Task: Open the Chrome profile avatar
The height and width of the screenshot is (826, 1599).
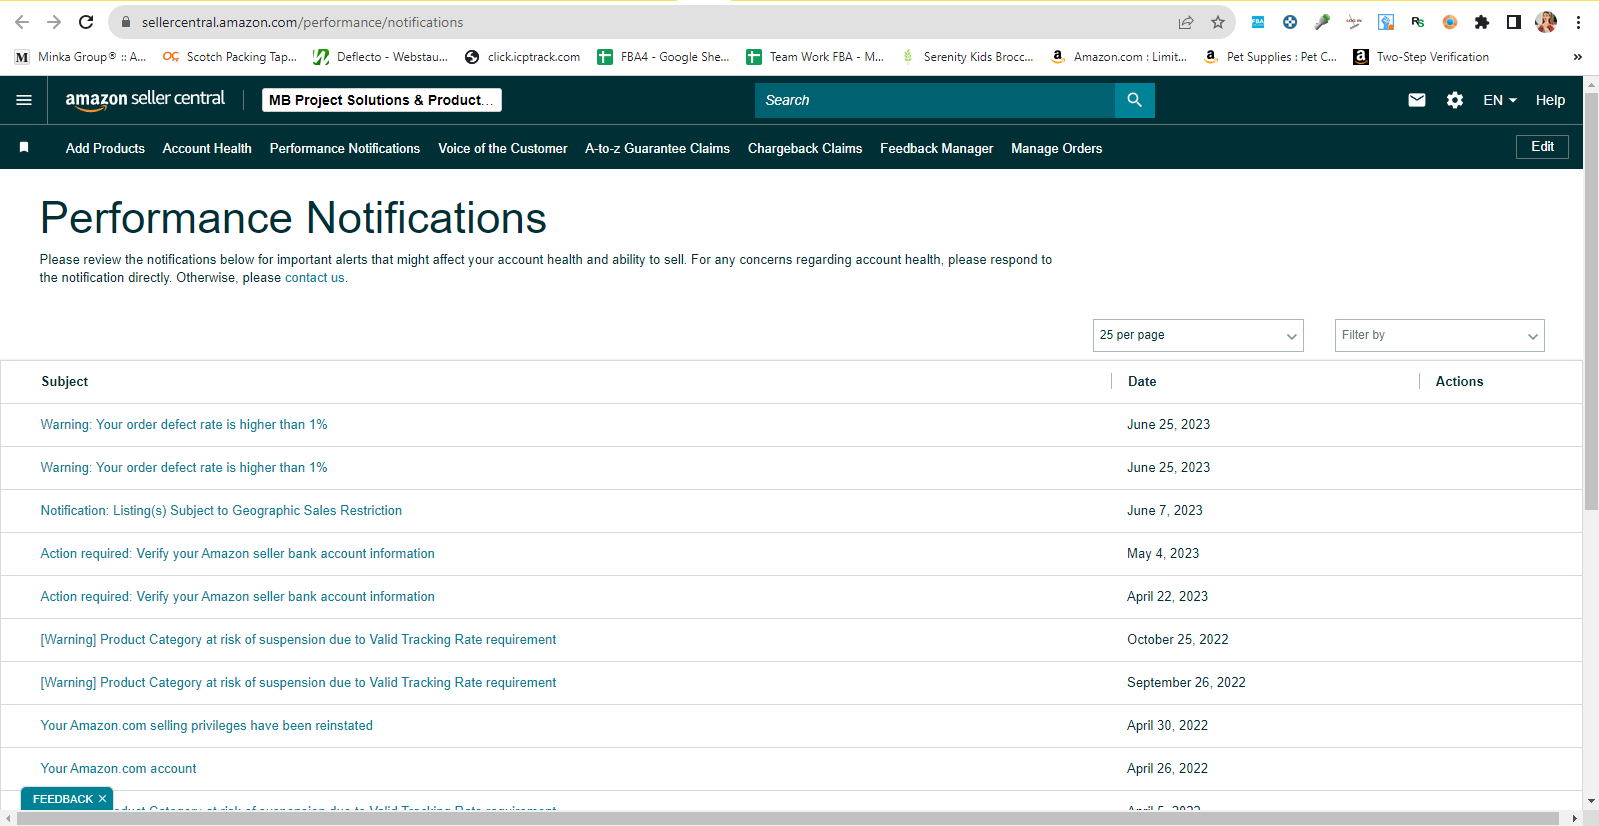Action: [1546, 22]
